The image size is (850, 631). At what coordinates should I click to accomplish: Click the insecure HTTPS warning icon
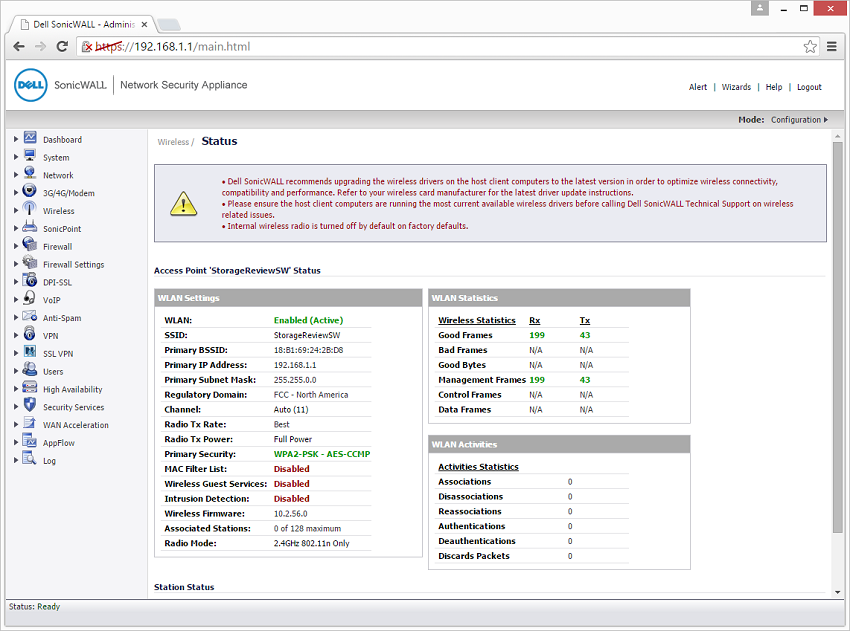87,47
